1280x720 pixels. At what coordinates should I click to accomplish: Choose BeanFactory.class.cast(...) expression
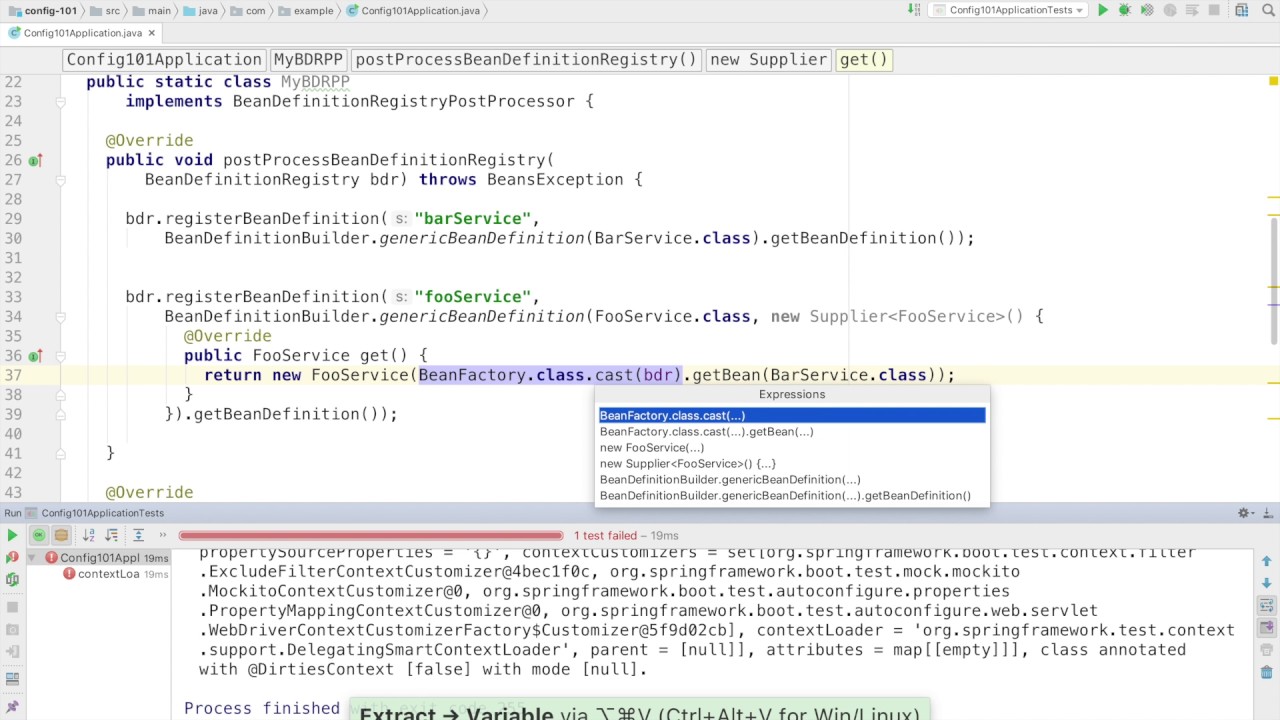[x=792, y=415]
